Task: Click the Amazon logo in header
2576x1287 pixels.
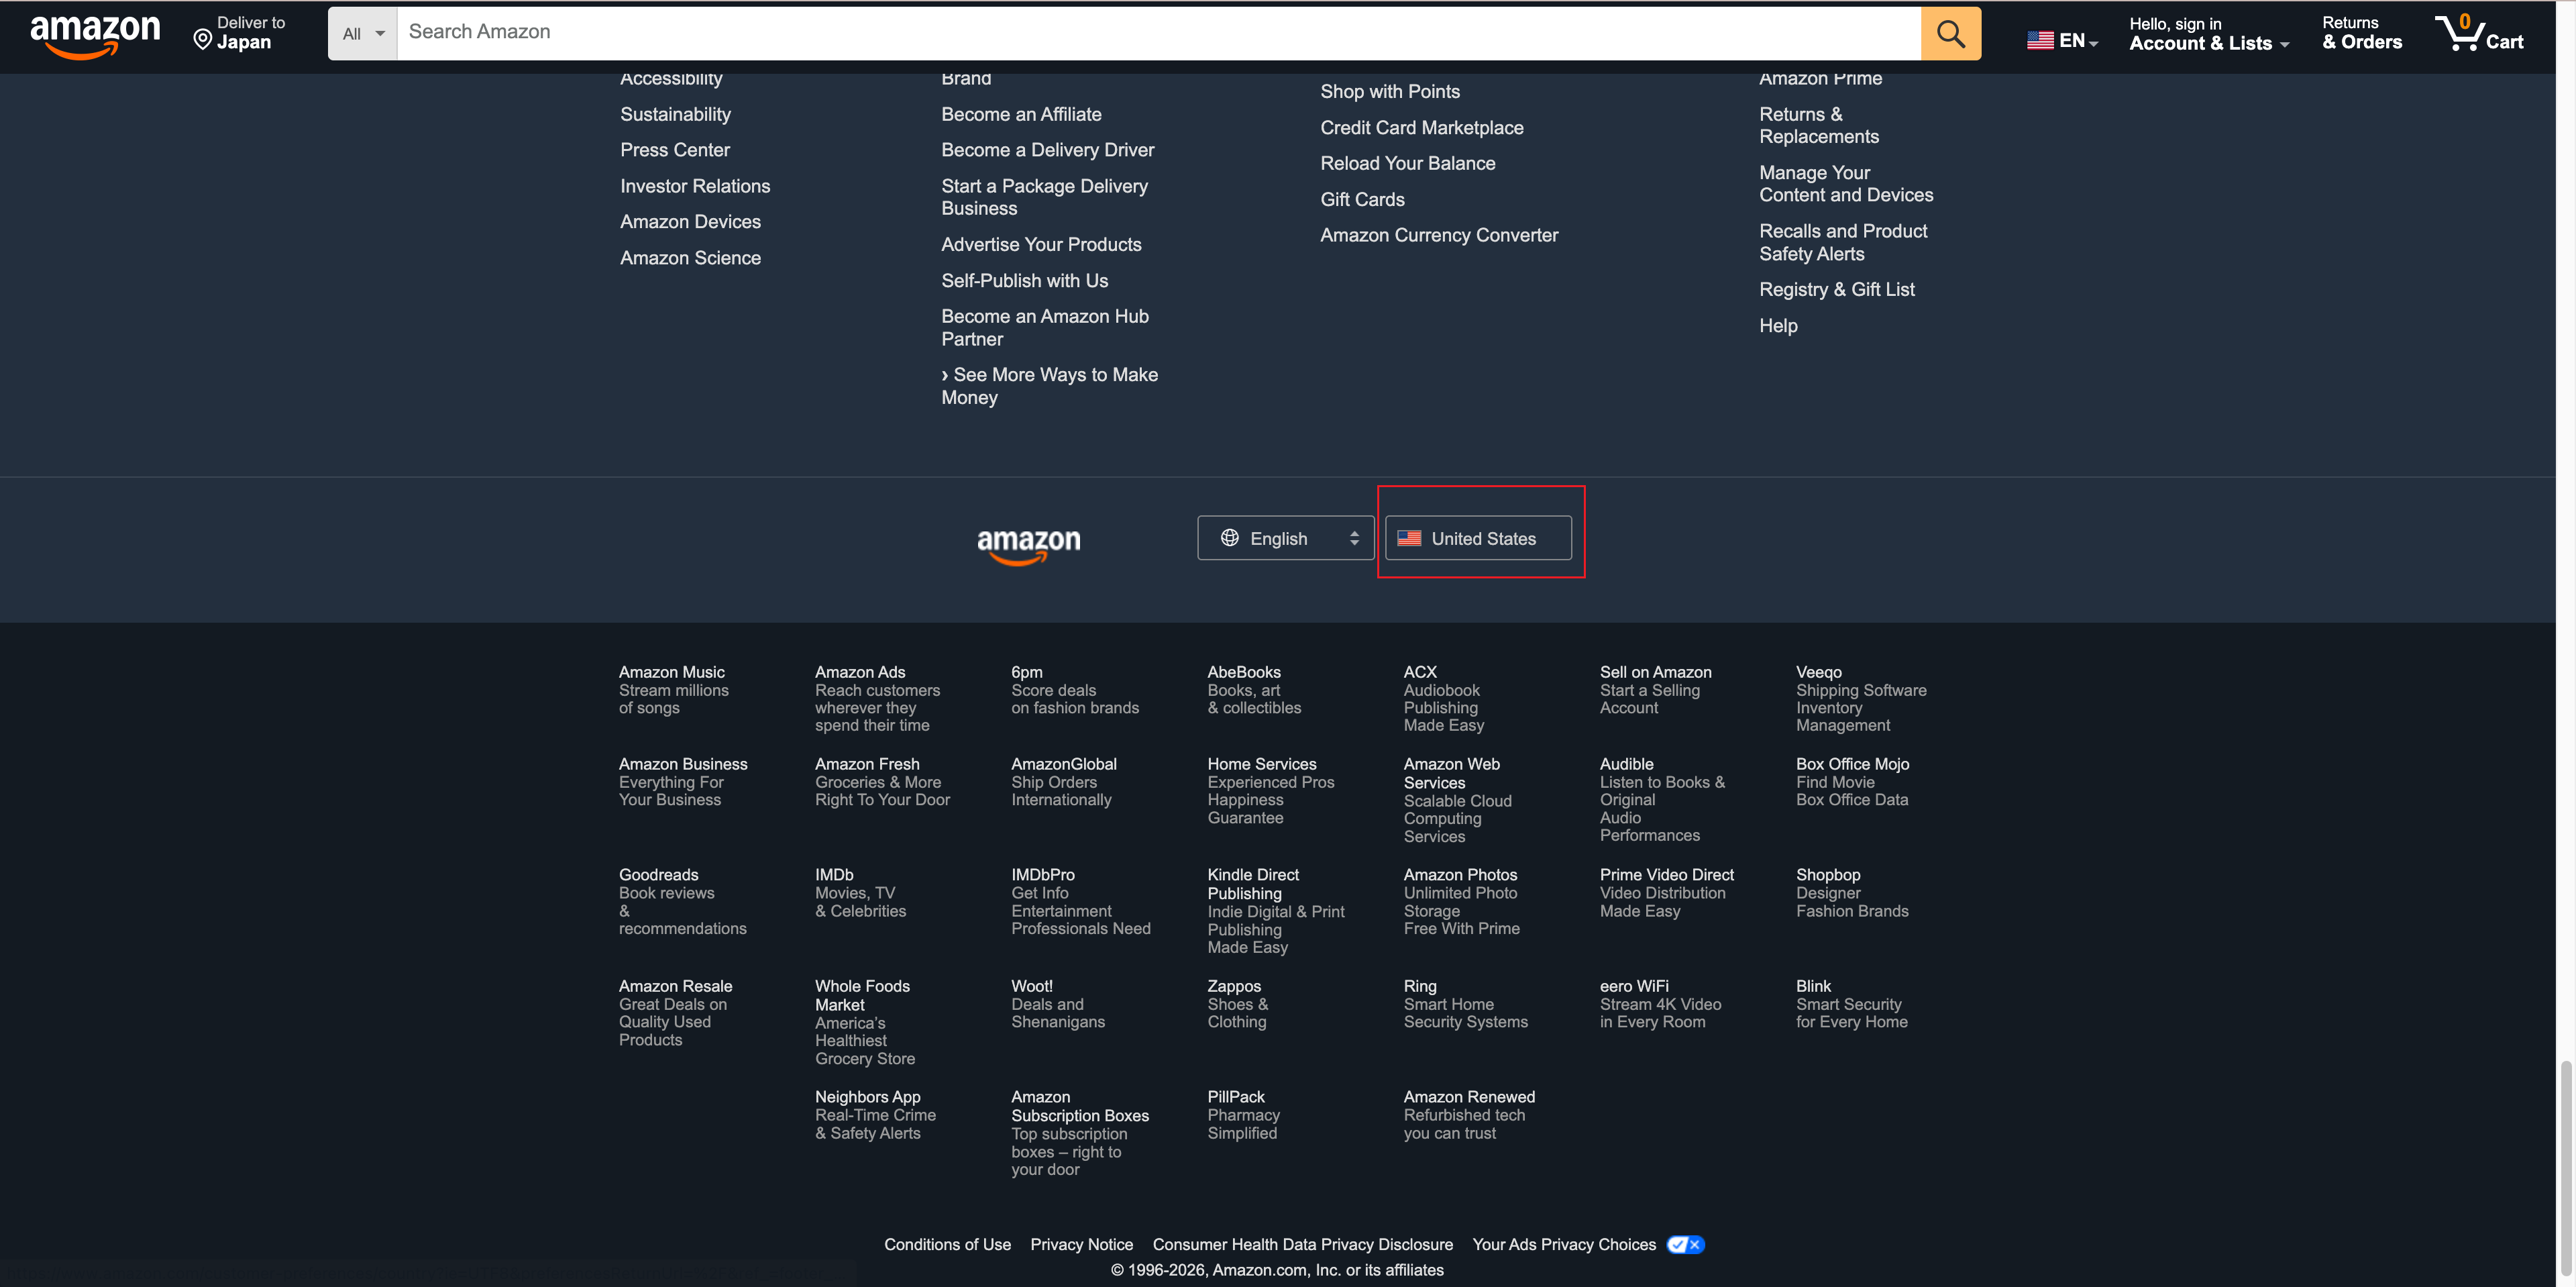Action: (95, 36)
